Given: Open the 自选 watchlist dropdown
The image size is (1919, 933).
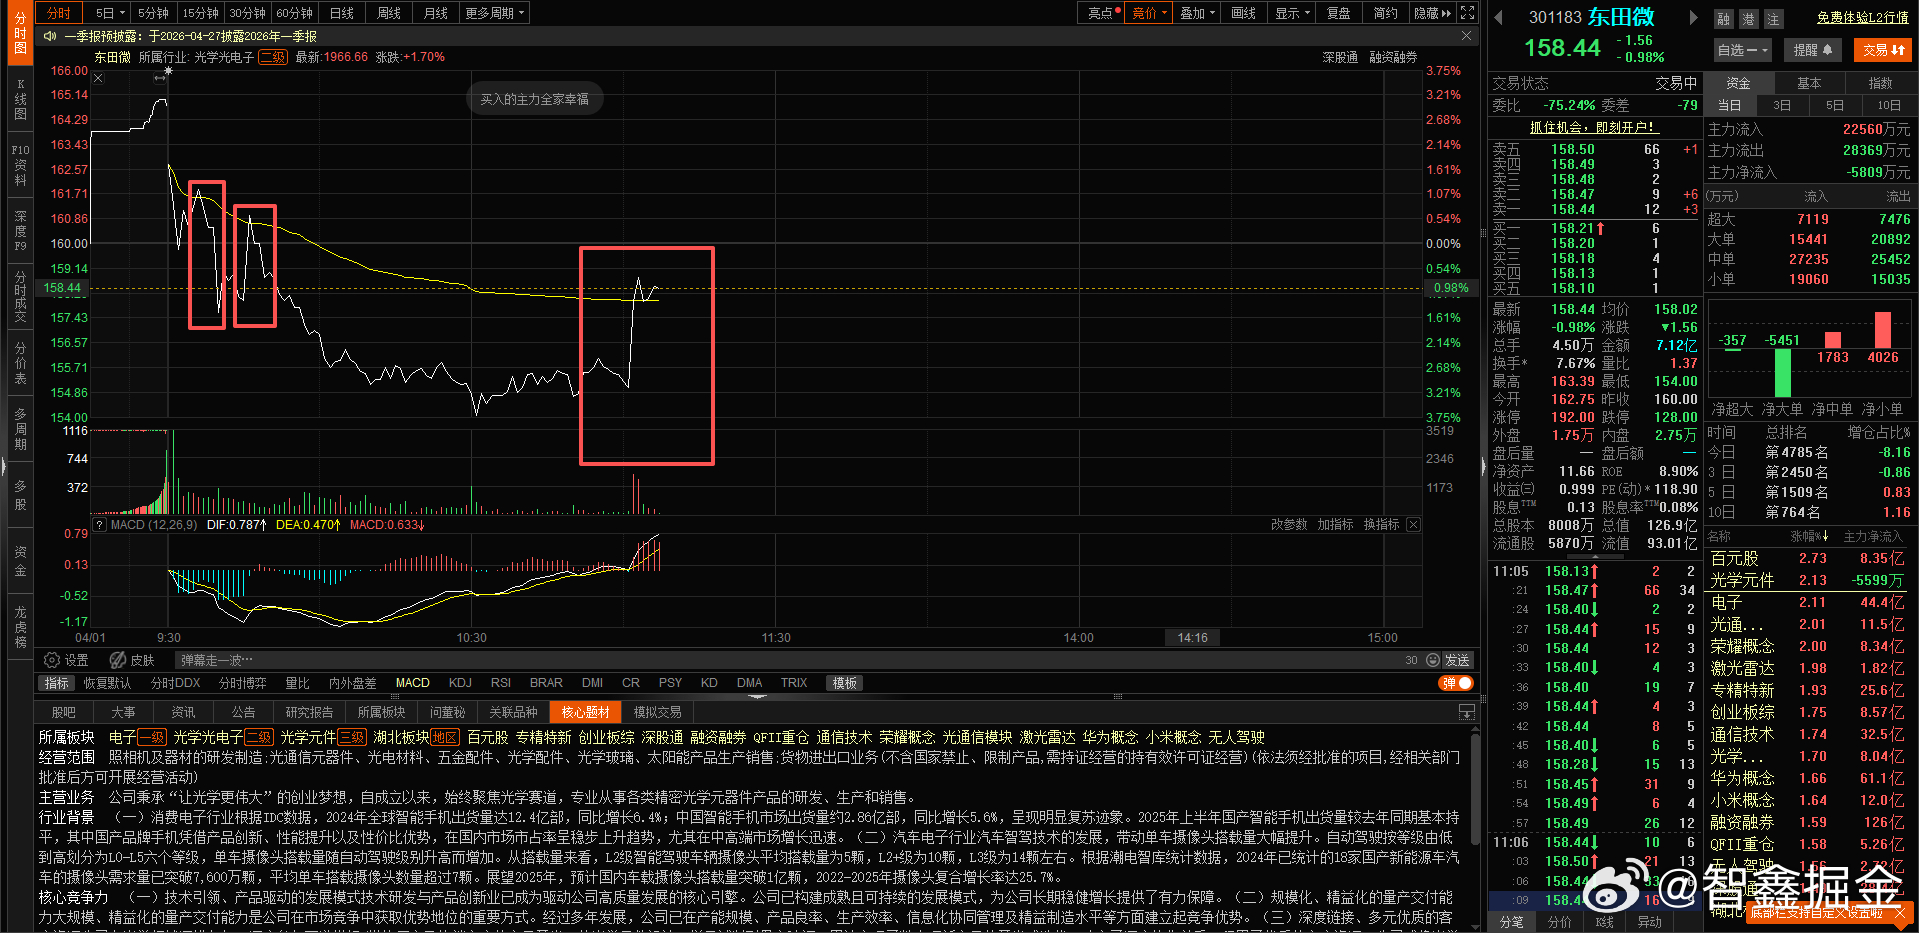Looking at the screenshot, I should pyautogui.click(x=1743, y=50).
